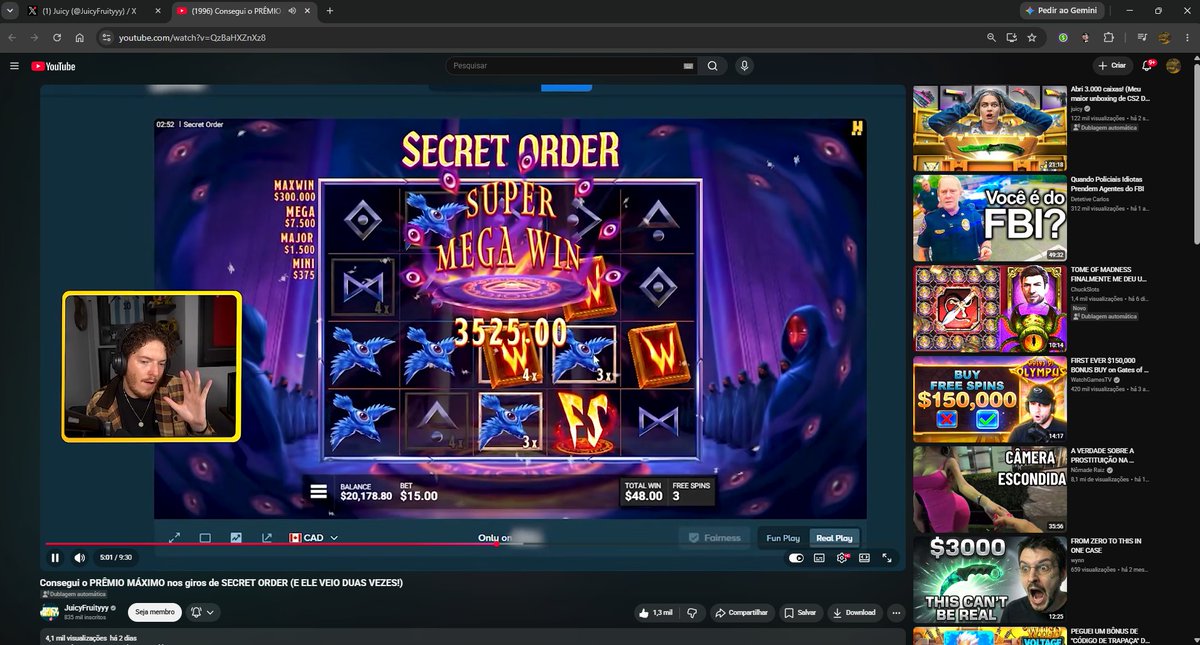Open Abri 3.000 caixas video thumbnail
The height and width of the screenshot is (645, 1200).
(989, 128)
